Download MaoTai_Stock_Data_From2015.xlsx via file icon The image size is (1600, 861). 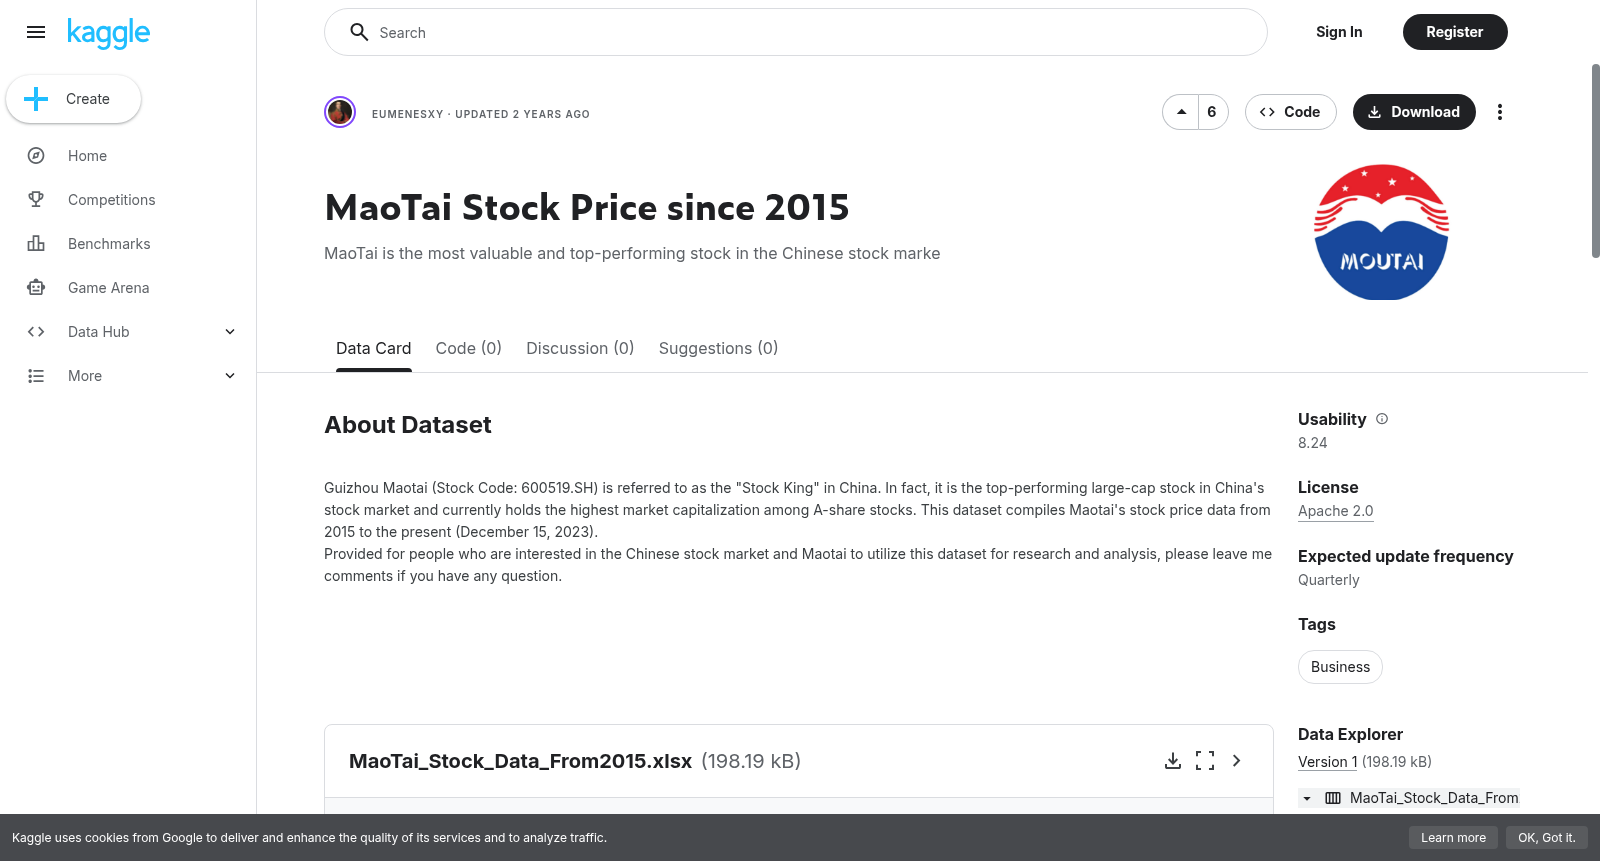[x=1173, y=761]
